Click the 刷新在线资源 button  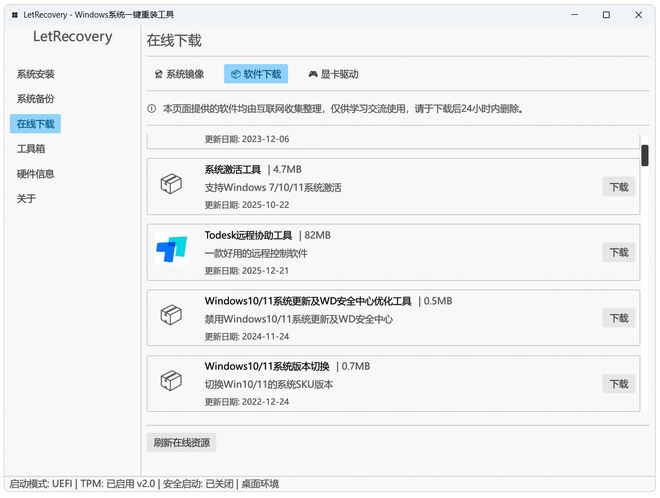181,442
